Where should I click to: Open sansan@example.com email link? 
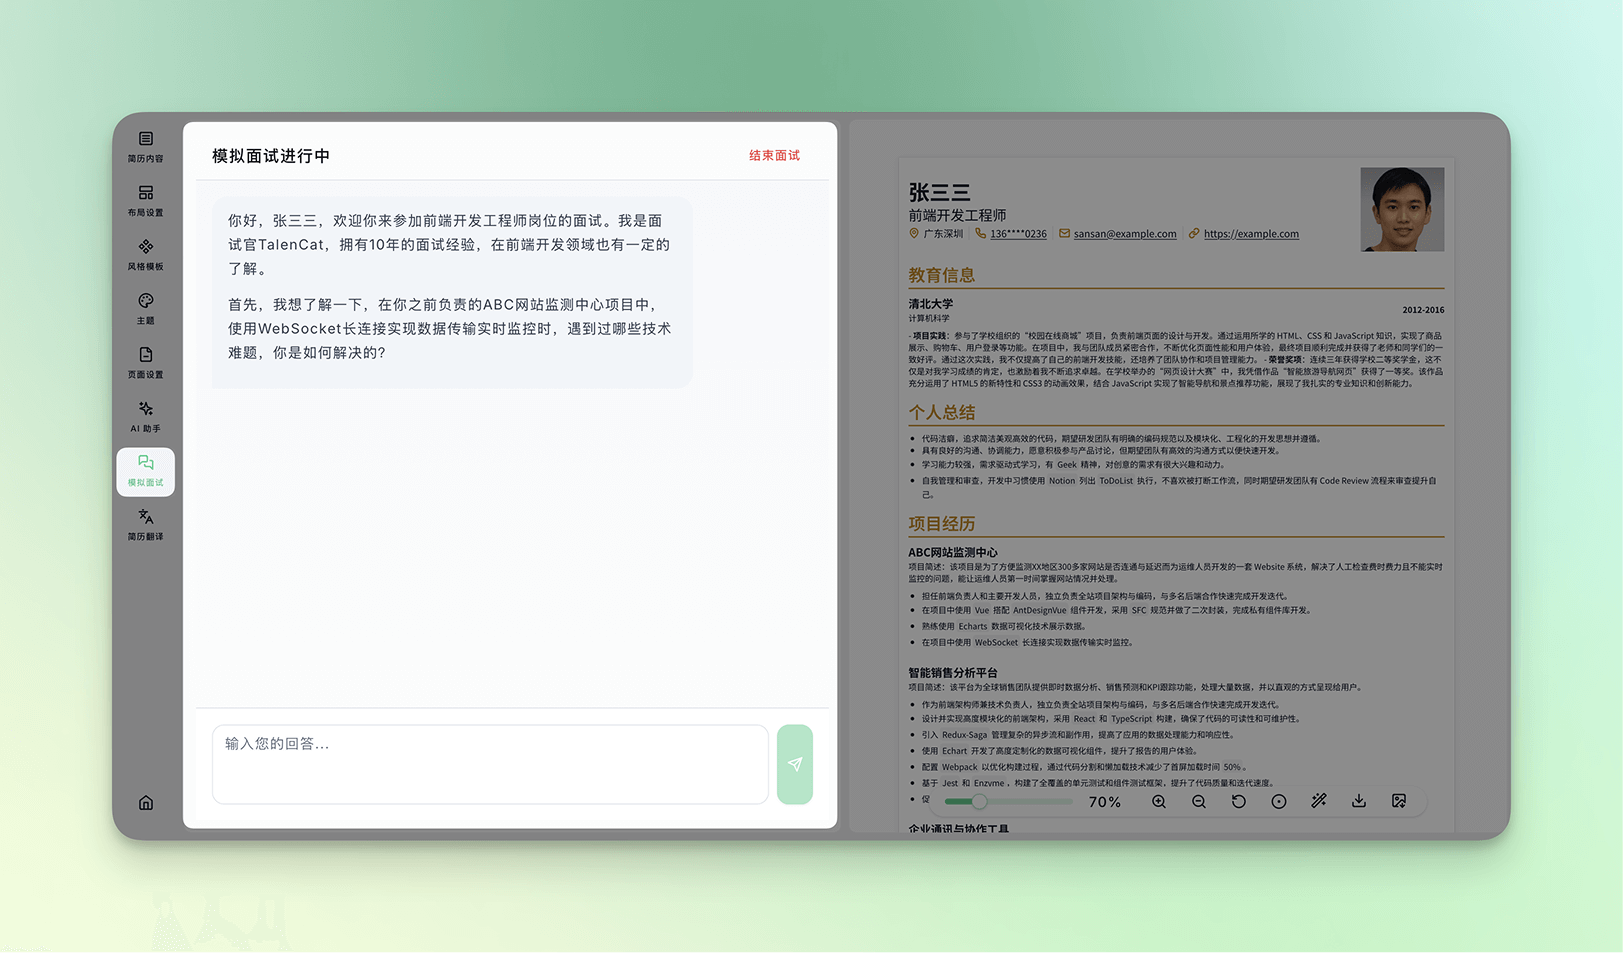[x=1124, y=234]
